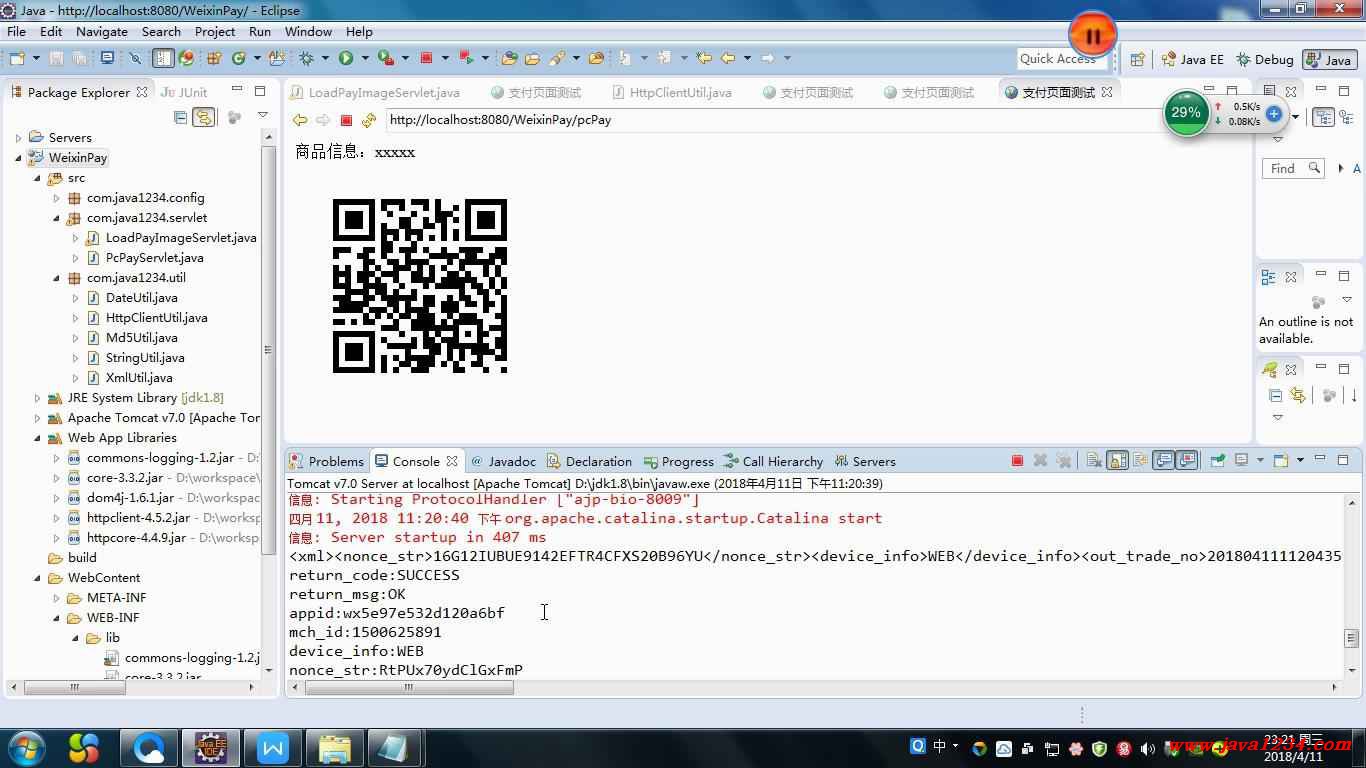
Task: Select the Java perspective button
Action: [1329, 59]
